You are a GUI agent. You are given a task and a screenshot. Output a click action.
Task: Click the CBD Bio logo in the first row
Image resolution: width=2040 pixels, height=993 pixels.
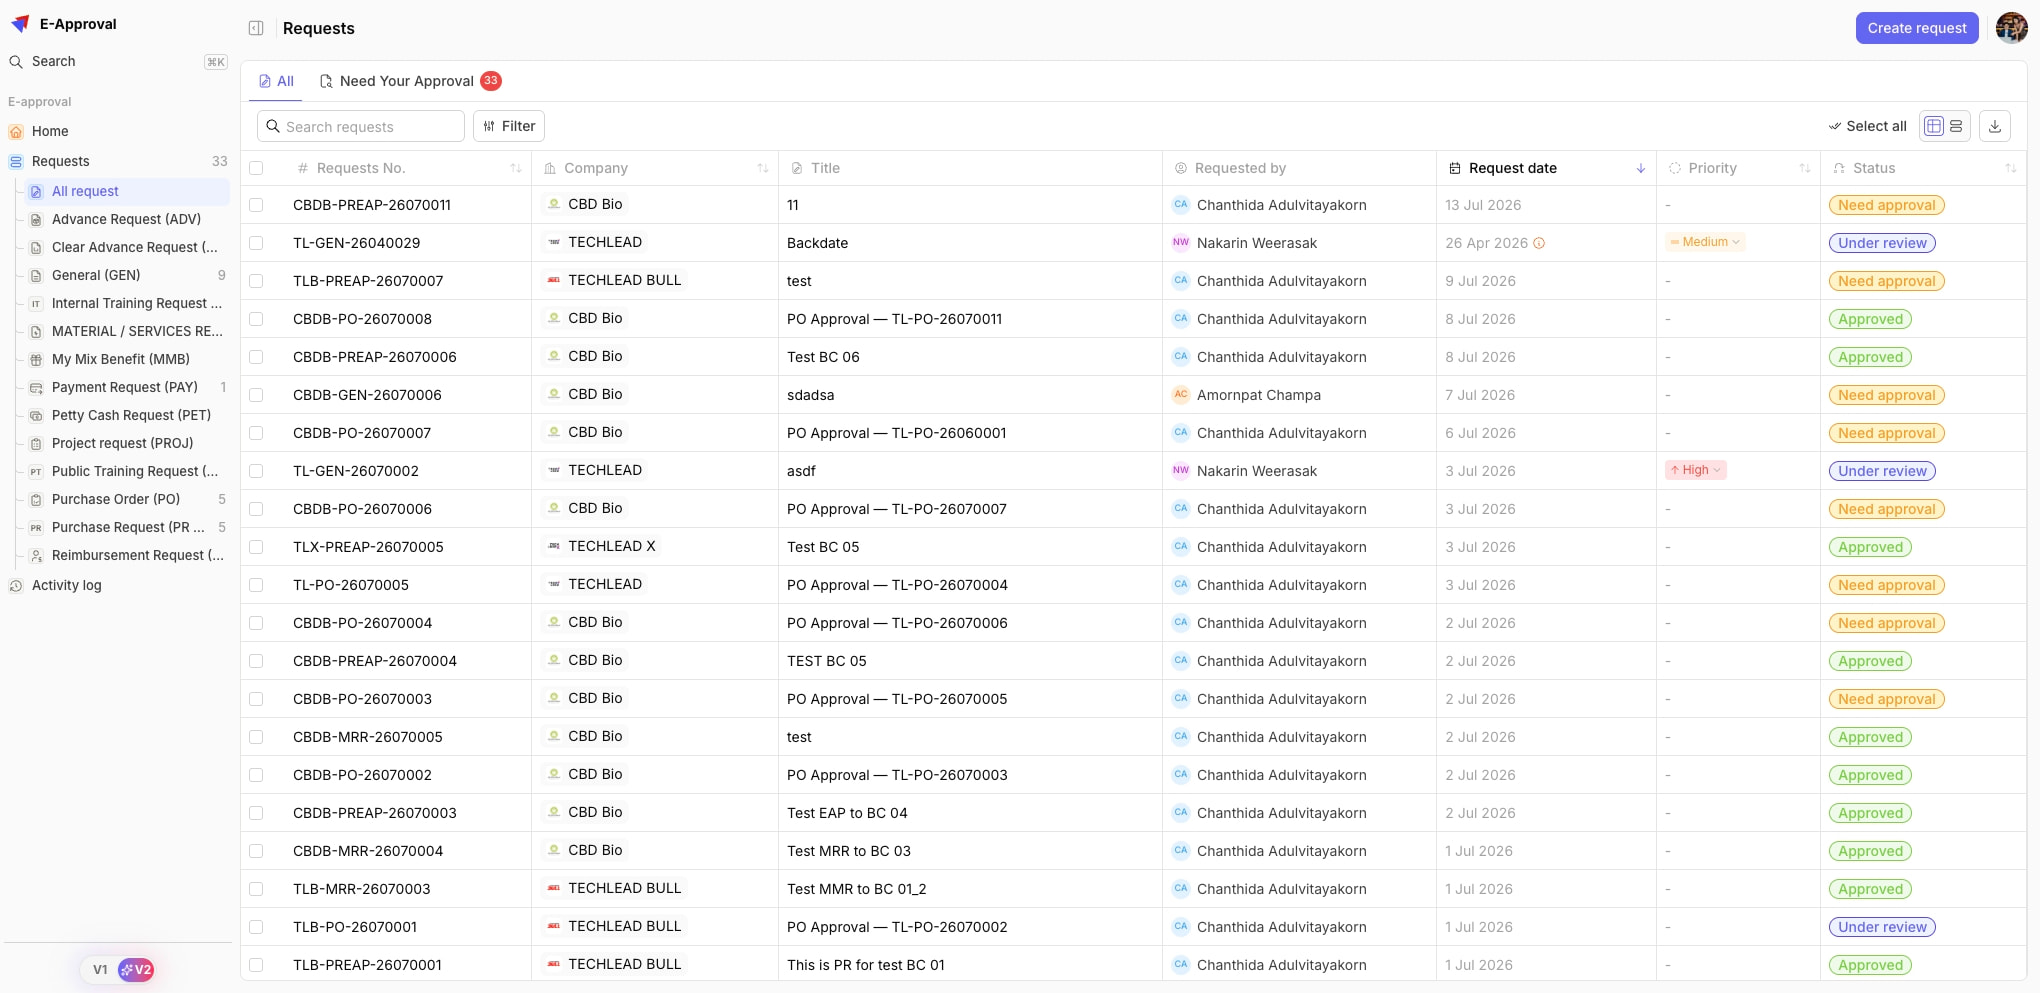point(554,204)
